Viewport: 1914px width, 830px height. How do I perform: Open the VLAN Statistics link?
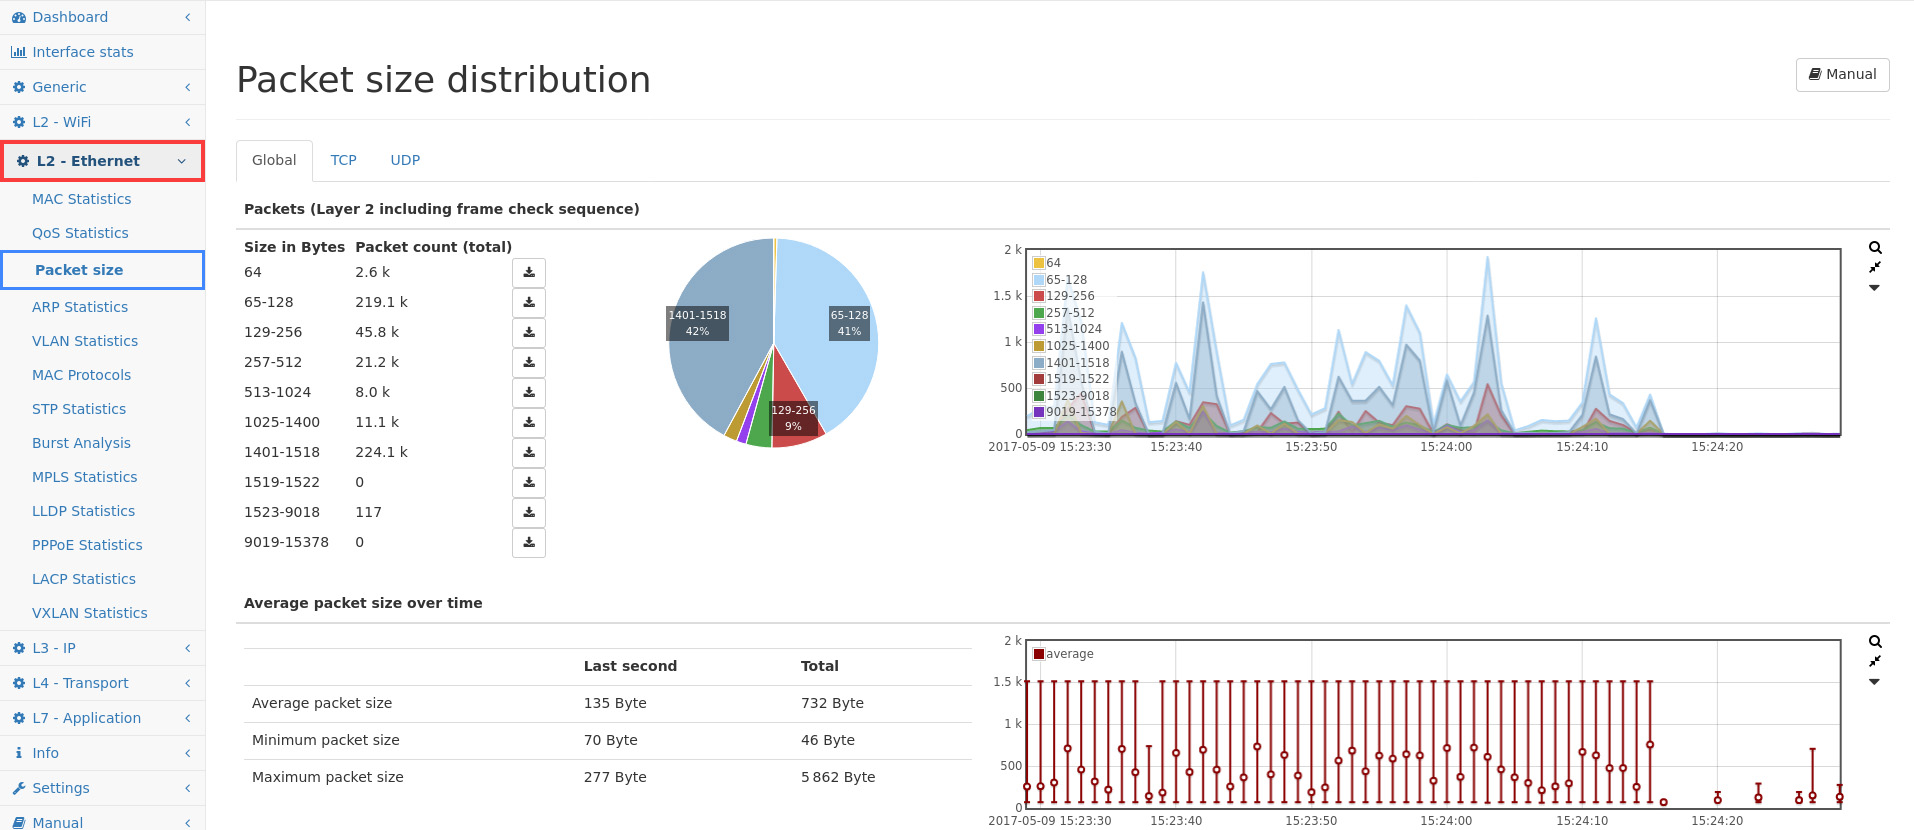coord(85,341)
